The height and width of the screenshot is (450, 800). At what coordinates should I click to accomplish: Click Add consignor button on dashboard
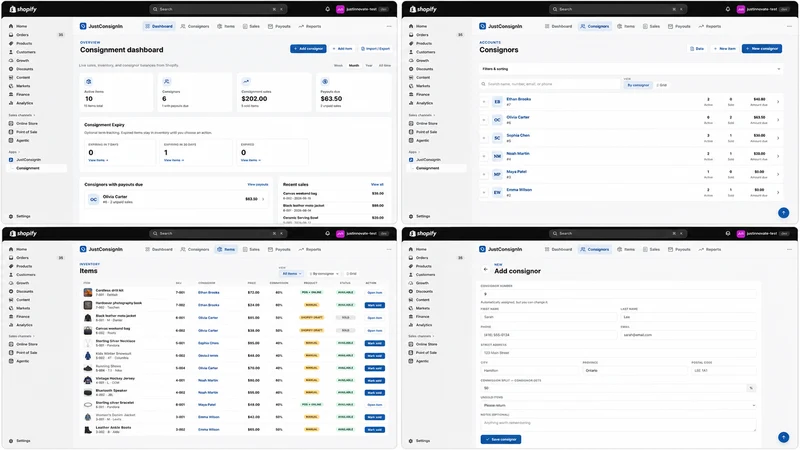(308, 48)
